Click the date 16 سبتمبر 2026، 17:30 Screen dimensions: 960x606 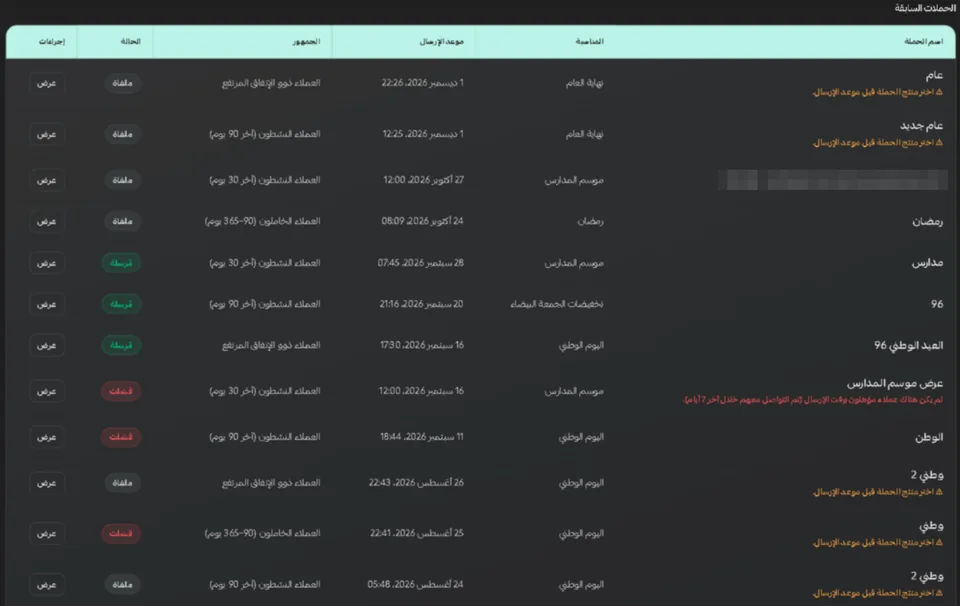[x=422, y=345]
